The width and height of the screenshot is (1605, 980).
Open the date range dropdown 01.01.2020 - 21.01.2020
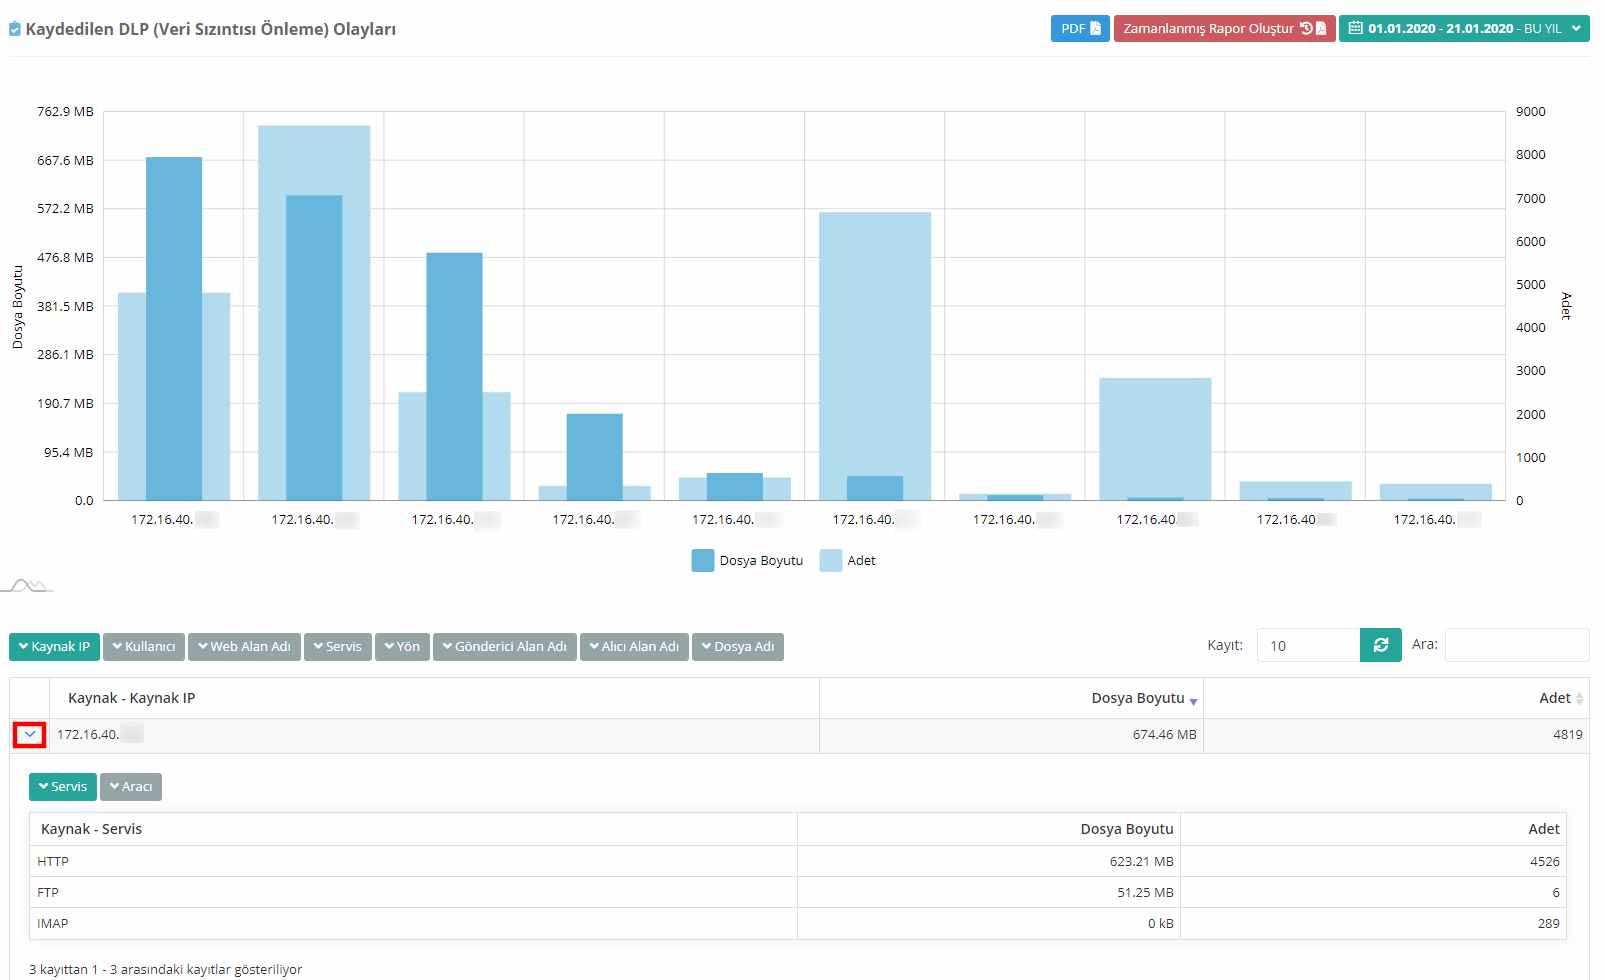(1464, 28)
